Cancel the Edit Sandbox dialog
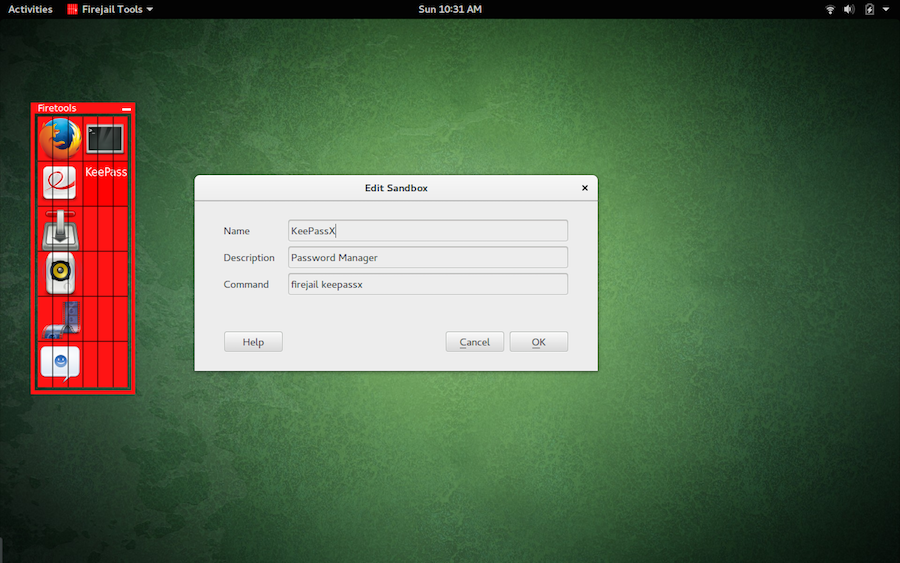The height and width of the screenshot is (563, 900). coord(475,342)
